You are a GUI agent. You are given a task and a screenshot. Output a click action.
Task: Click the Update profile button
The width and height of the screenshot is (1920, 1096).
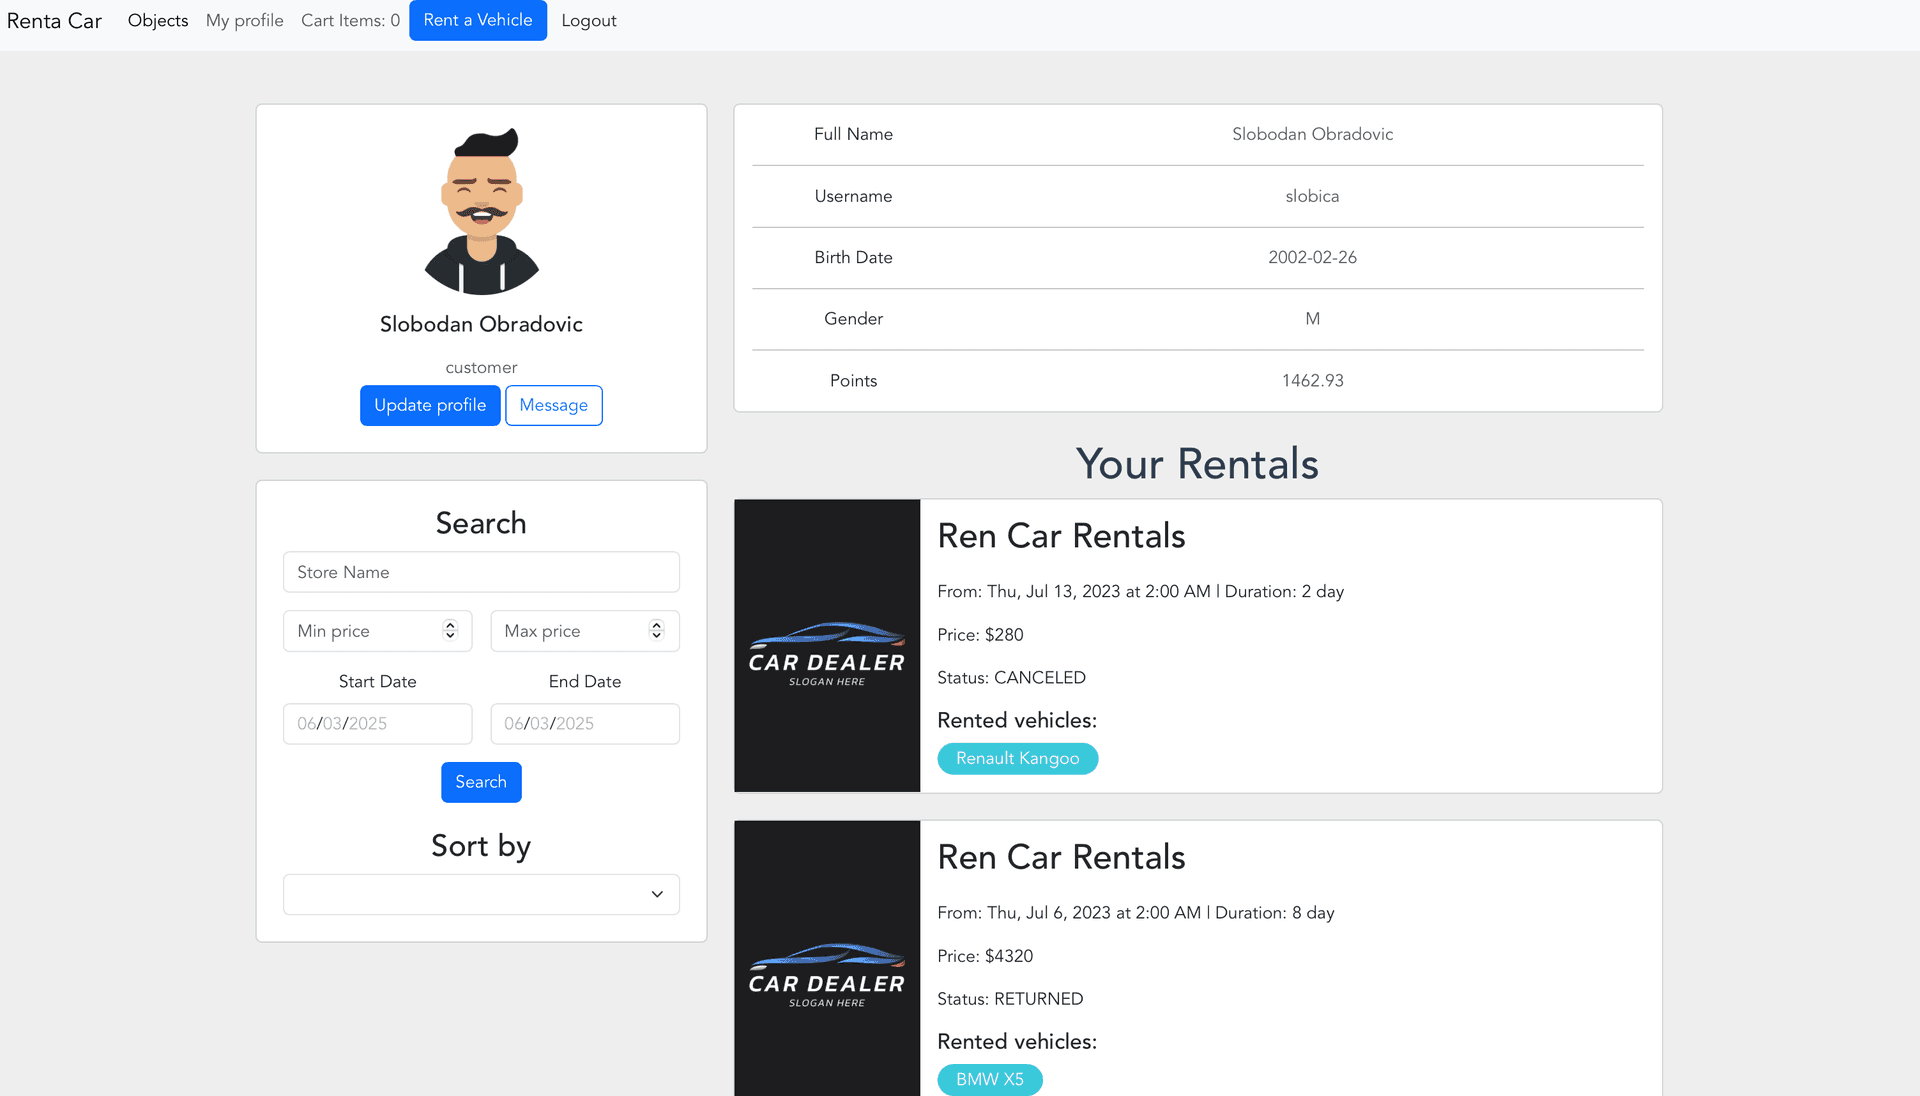[x=430, y=405]
